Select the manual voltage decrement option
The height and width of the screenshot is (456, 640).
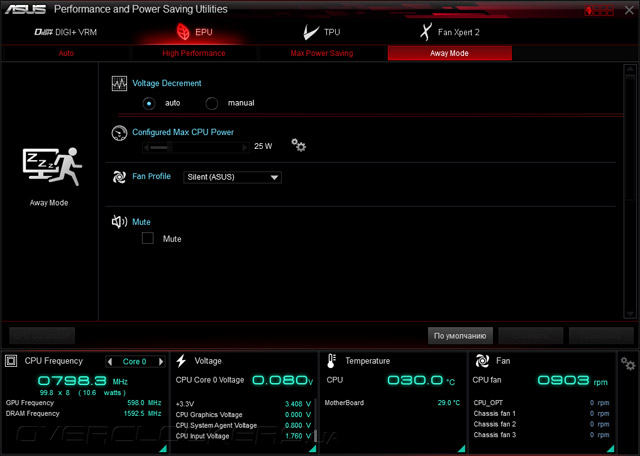coord(211,103)
